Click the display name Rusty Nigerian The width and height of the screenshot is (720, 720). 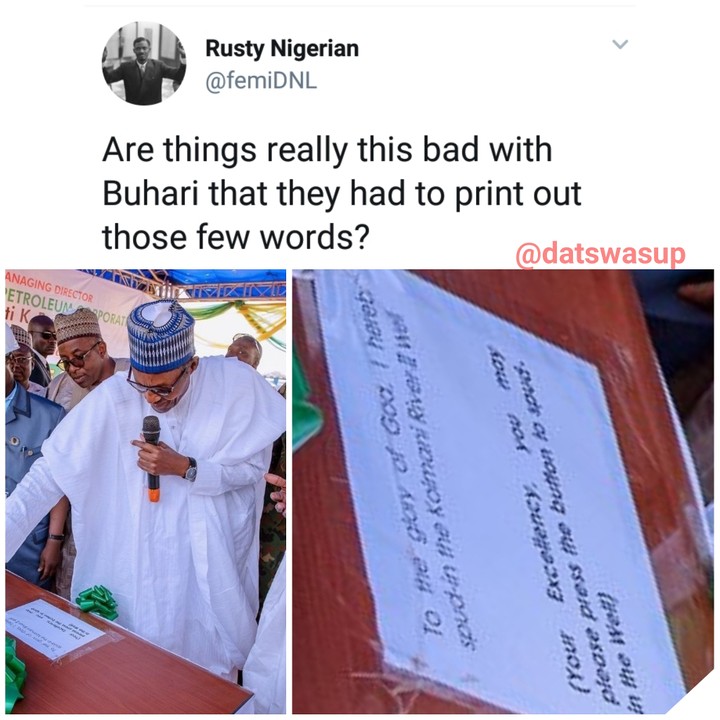[x=282, y=49]
